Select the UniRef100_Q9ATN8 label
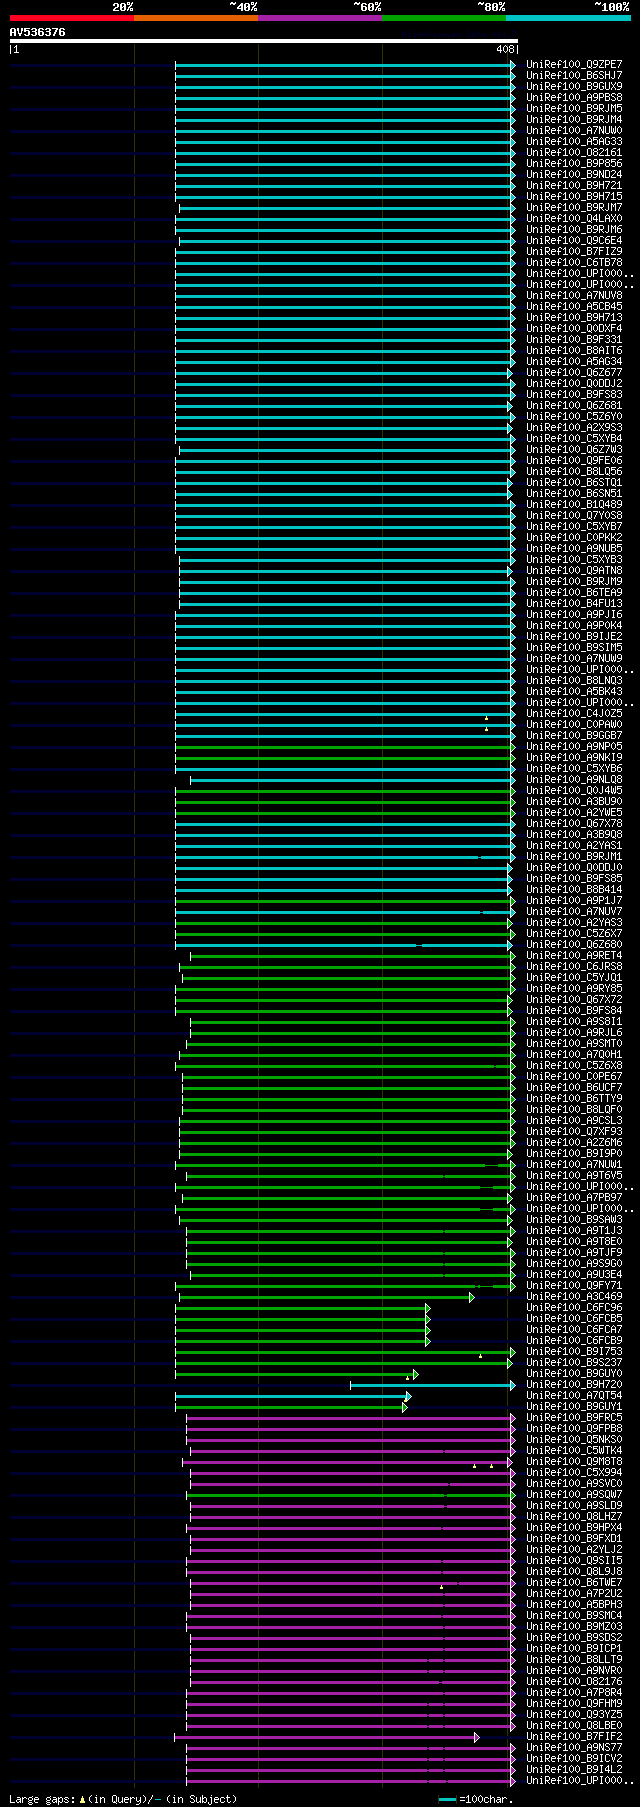The width and height of the screenshot is (640, 1807). [574, 570]
